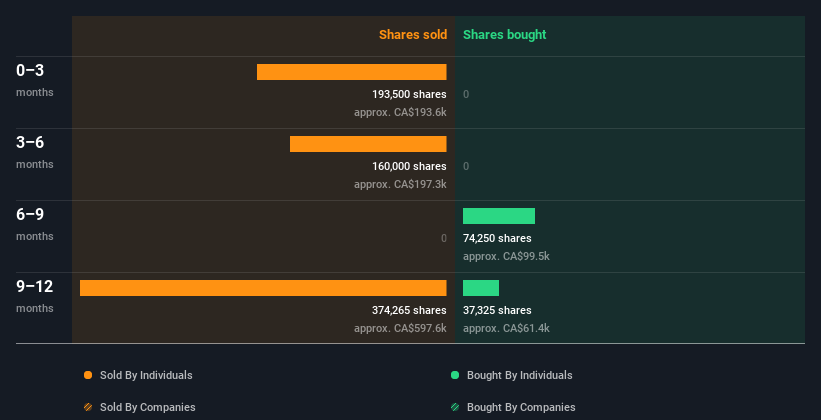Viewport: 821px width, 420px height.
Task: Click the striped Bought By Companies legend icon
Action: [455, 407]
